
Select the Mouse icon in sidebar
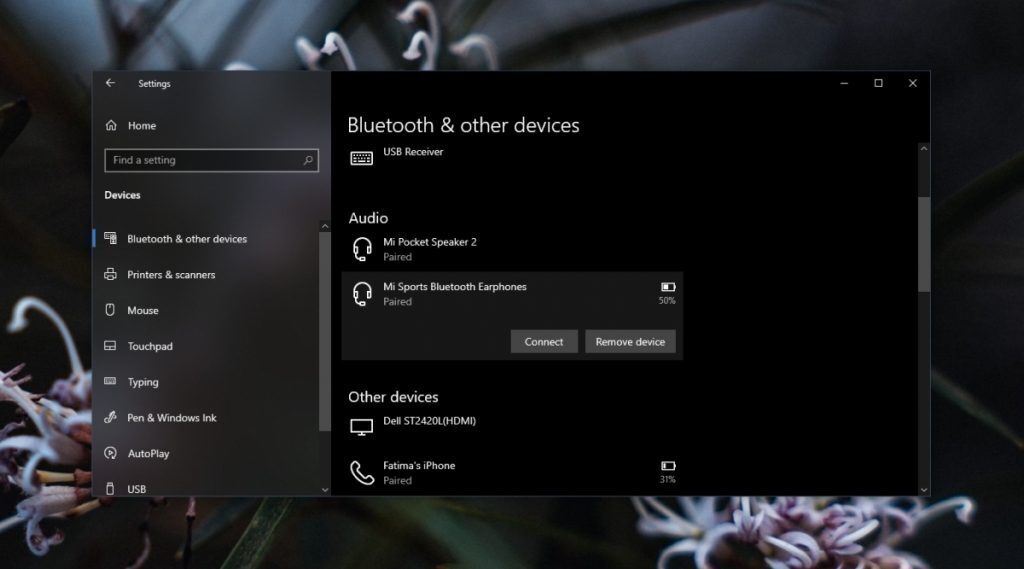point(110,310)
